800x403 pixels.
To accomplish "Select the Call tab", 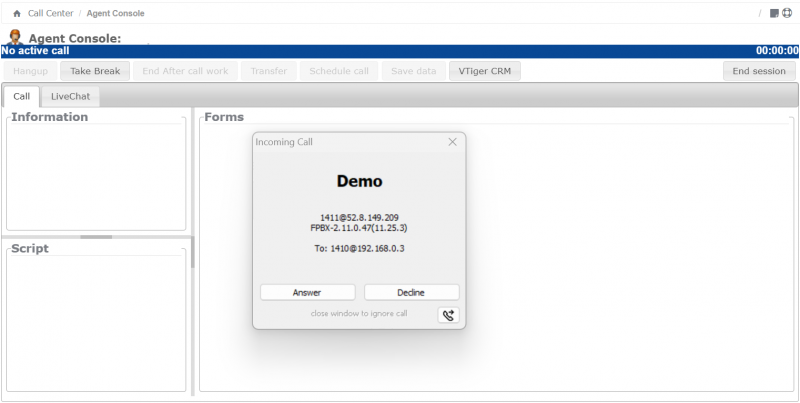I will (21, 96).
